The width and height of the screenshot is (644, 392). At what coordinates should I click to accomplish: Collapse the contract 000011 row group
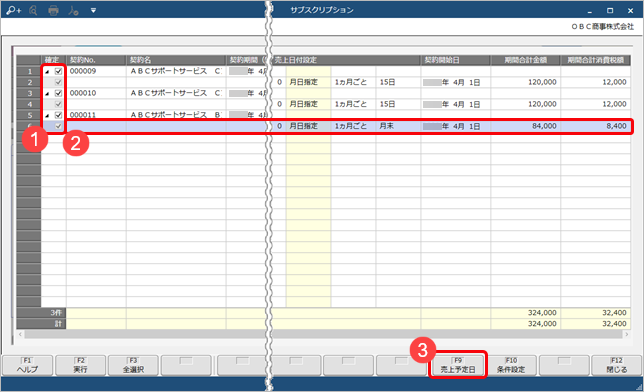[x=47, y=115]
